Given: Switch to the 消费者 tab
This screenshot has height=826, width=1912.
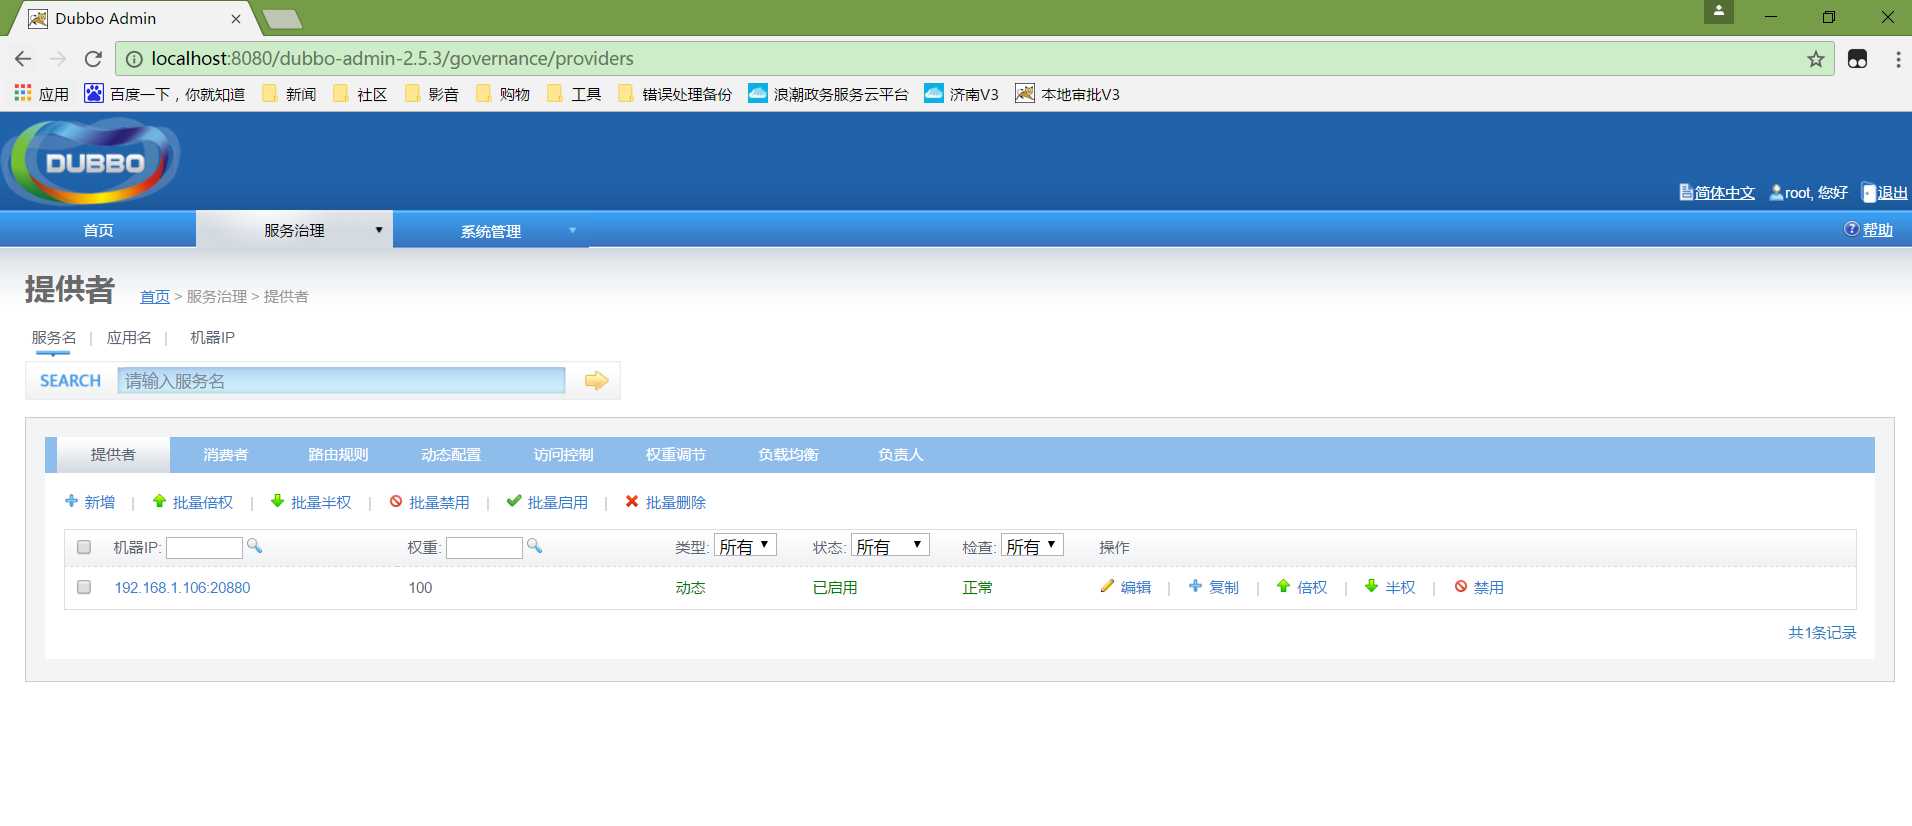Looking at the screenshot, I should (226, 455).
